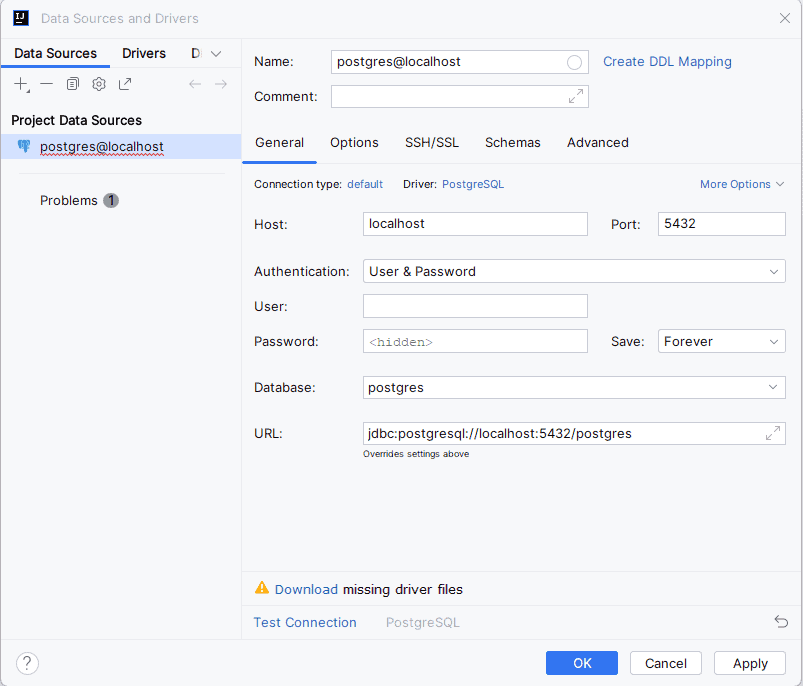
Task: Click the Host input field
Action: click(x=475, y=224)
